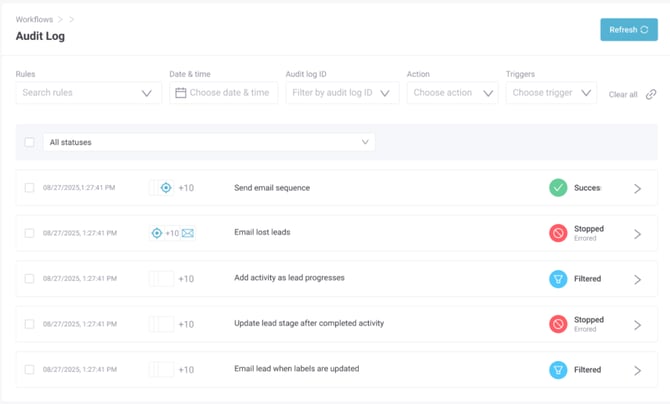Click the red stopped icon for Update lead stage
The height and width of the screenshot is (404, 670).
click(x=558, y=324)
